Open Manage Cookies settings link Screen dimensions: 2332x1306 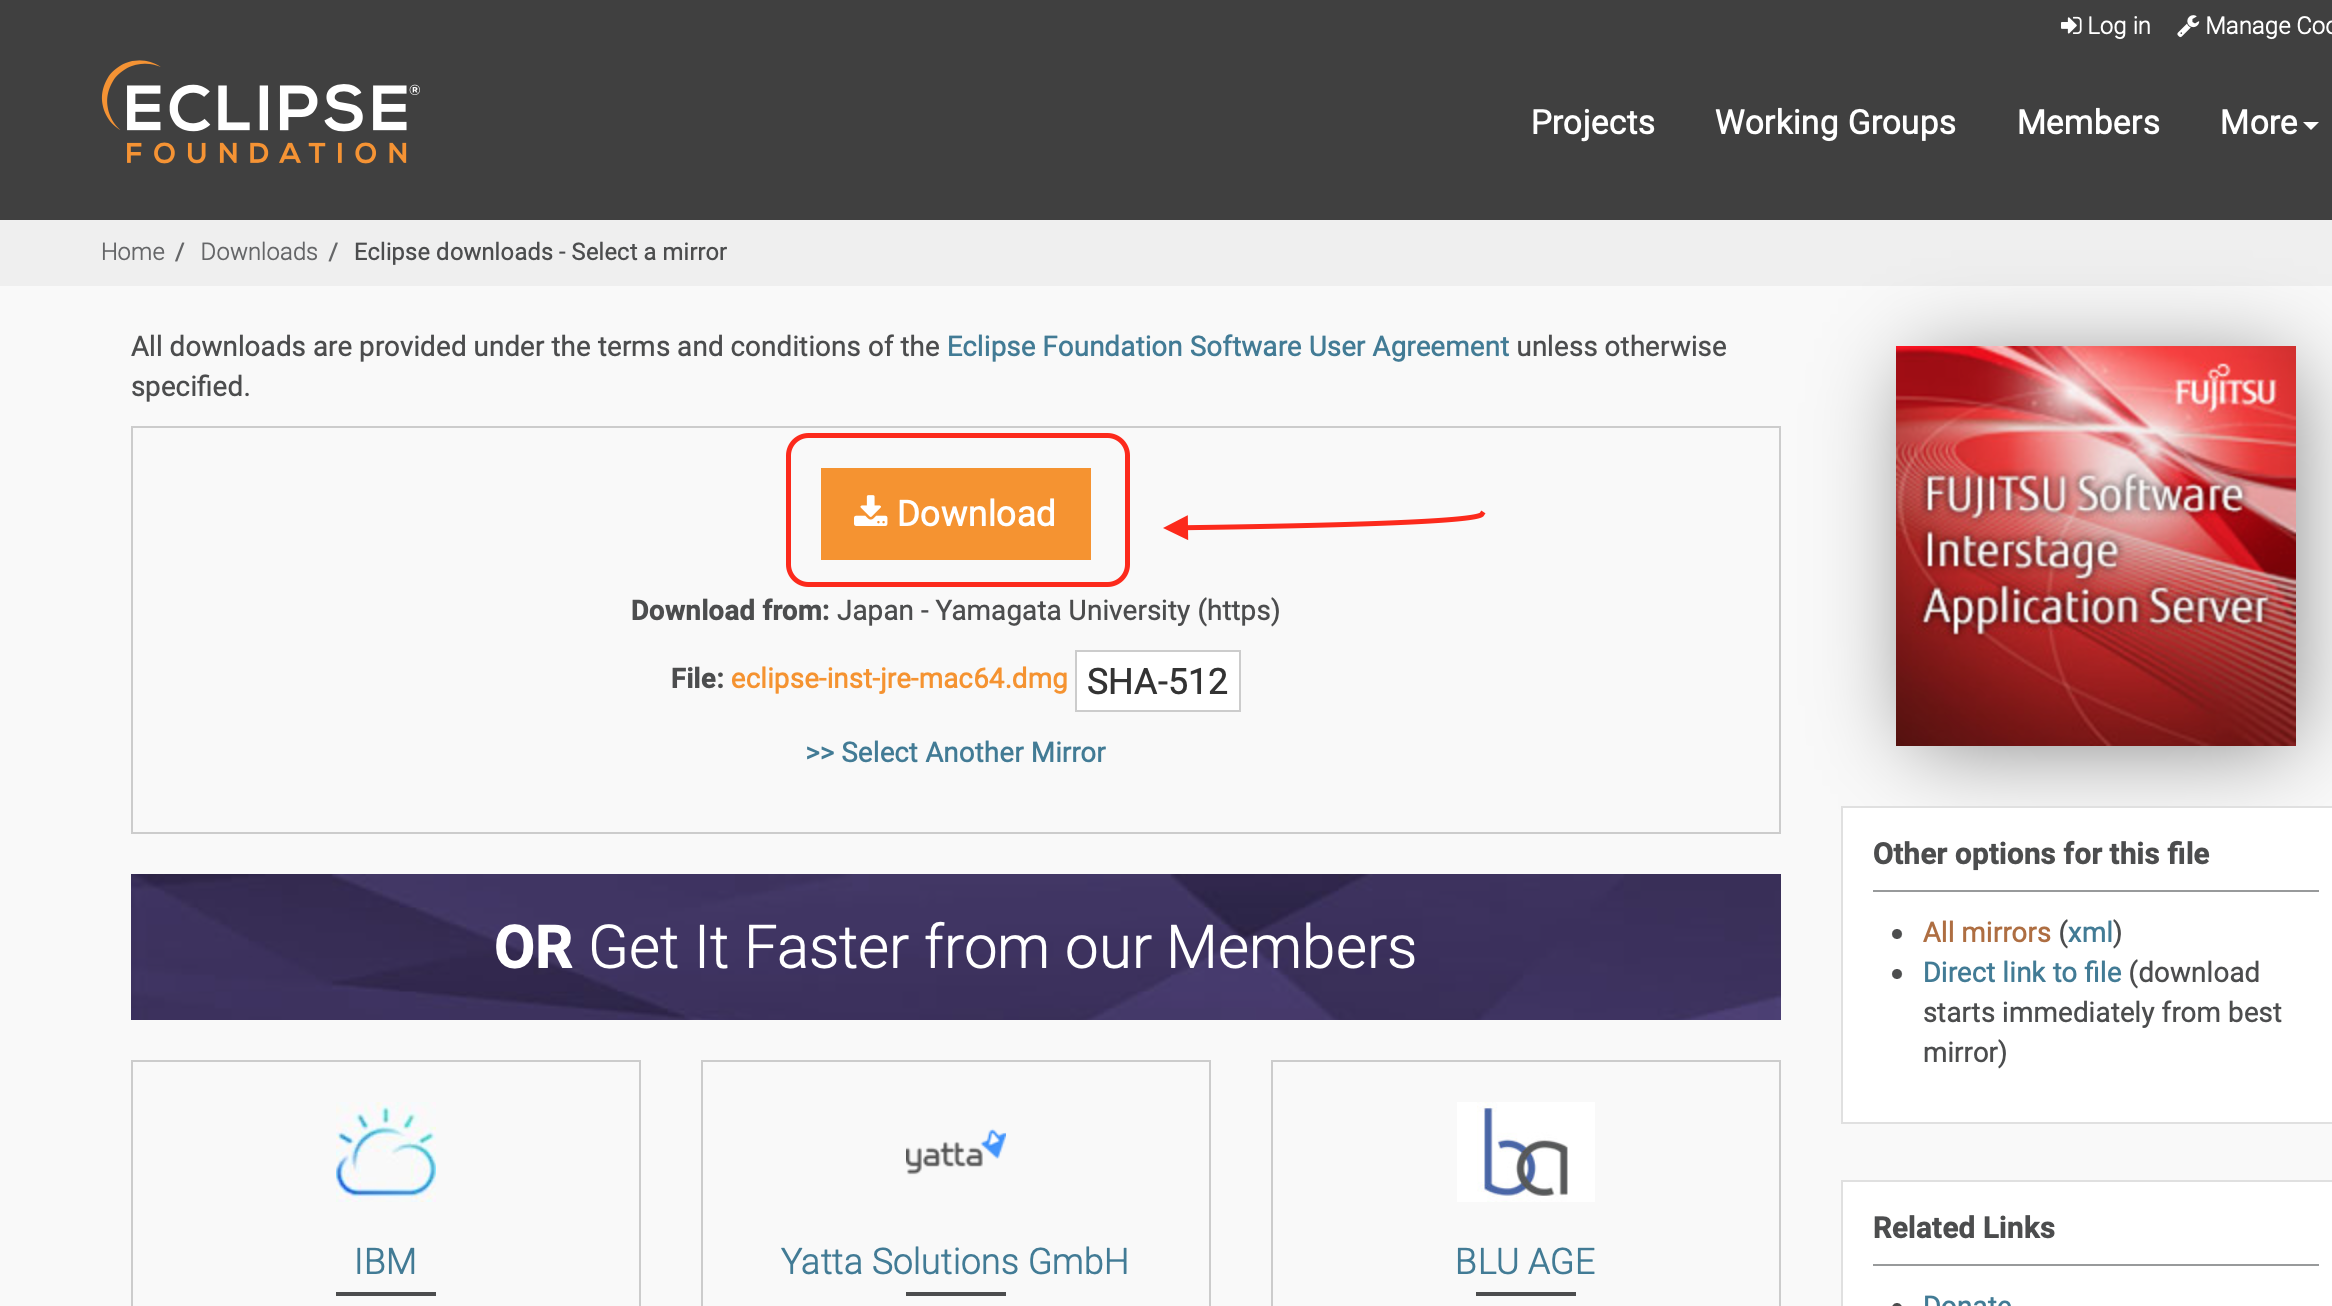[x=2256, y=26]
